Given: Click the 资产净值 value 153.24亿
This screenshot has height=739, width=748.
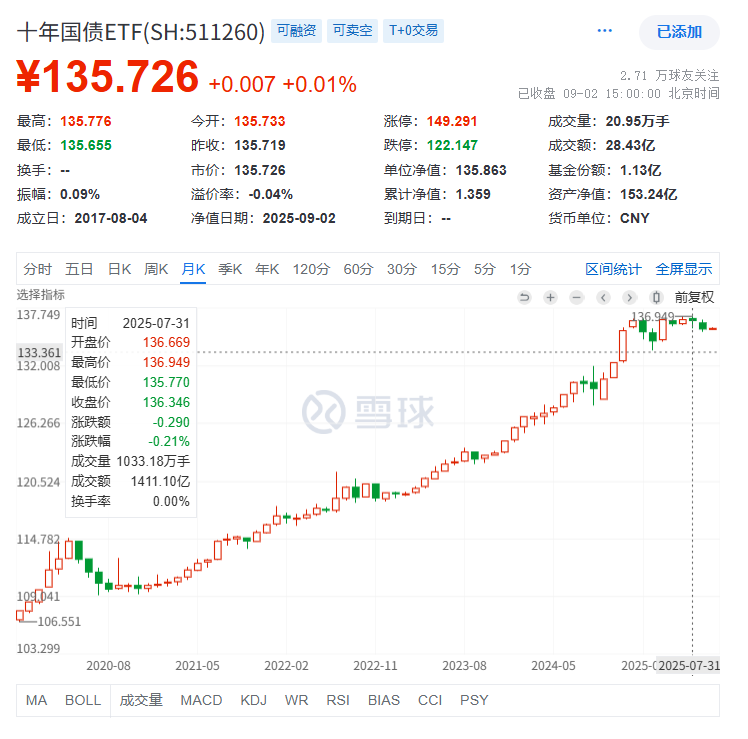Looking at the screenshot, I should click(649, 194).
